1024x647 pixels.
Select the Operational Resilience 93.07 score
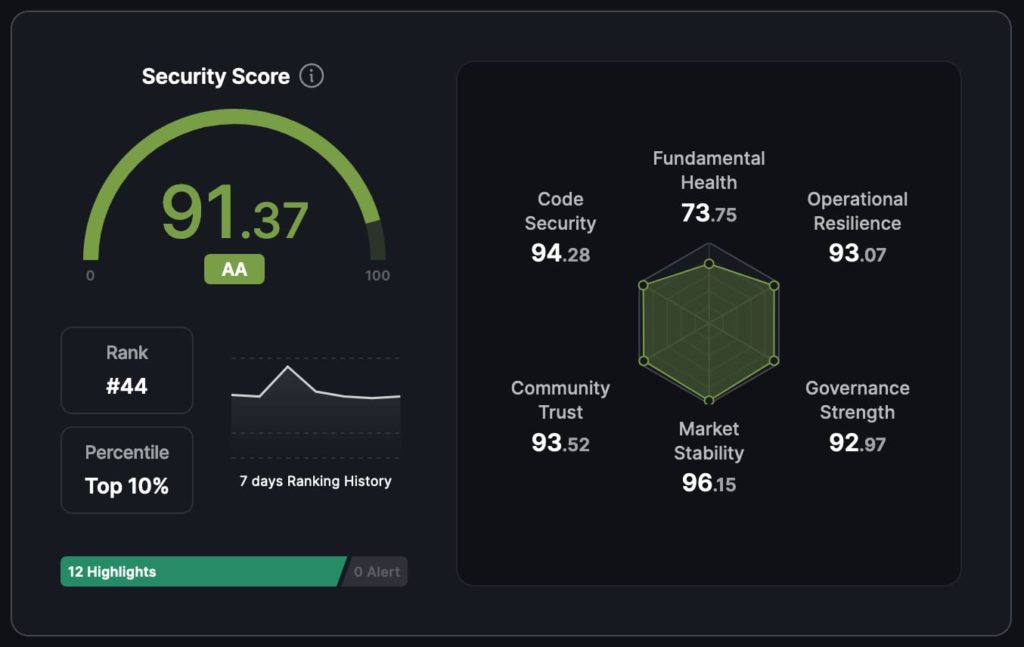[x=857, y=227]
